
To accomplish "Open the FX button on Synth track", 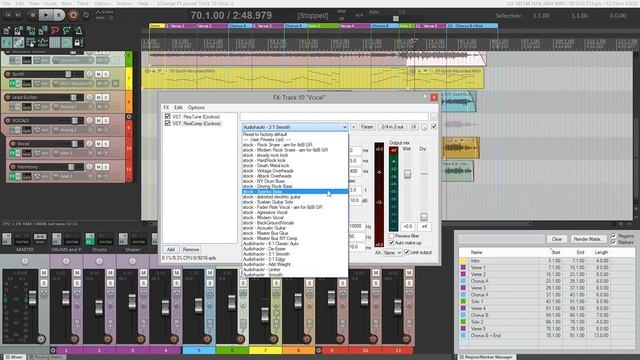I will coord(12,84).
